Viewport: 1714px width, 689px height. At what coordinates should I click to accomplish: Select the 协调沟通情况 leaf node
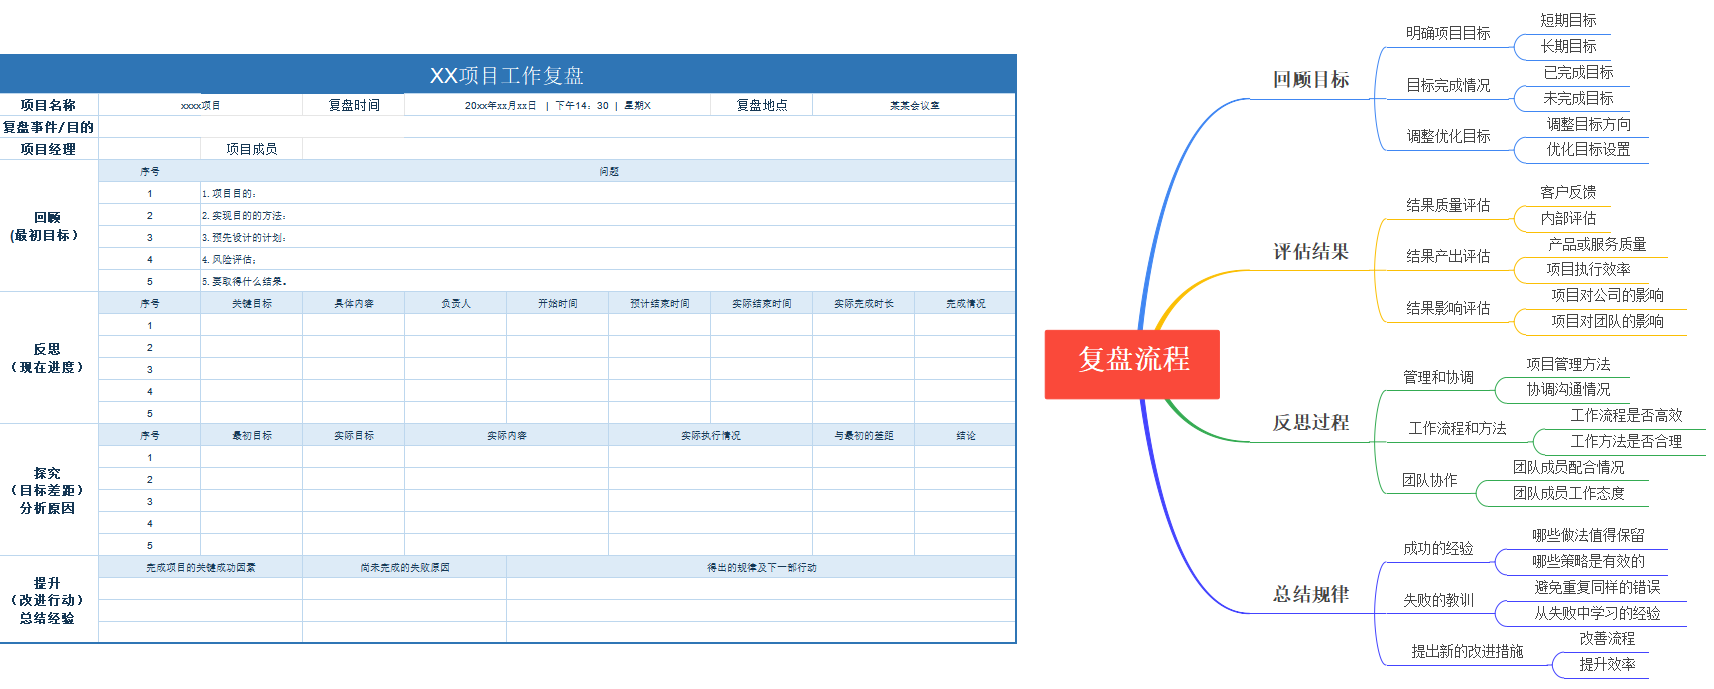pyautogui.click(x=1567, y=389)
